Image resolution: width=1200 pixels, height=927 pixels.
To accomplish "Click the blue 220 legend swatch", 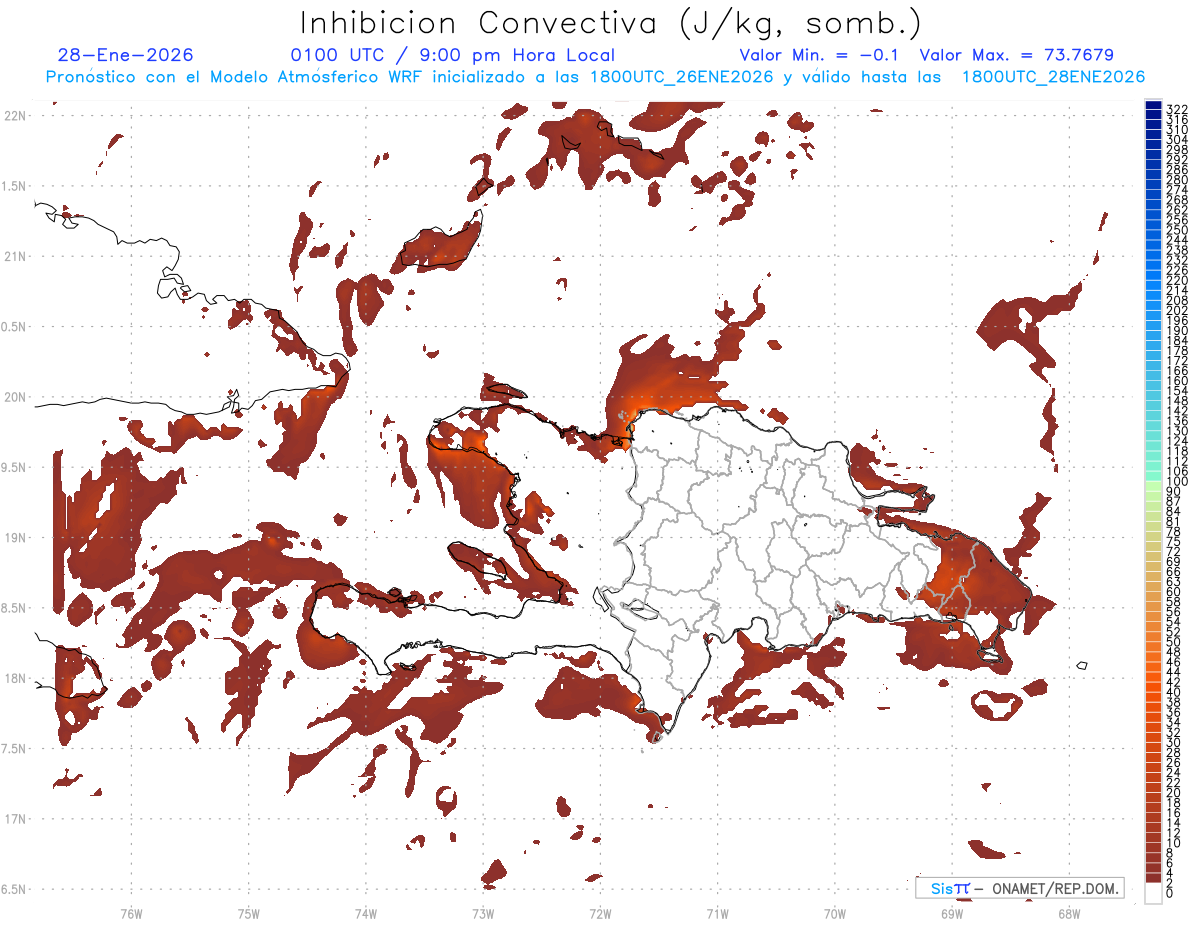I will tap(1153, 275).
